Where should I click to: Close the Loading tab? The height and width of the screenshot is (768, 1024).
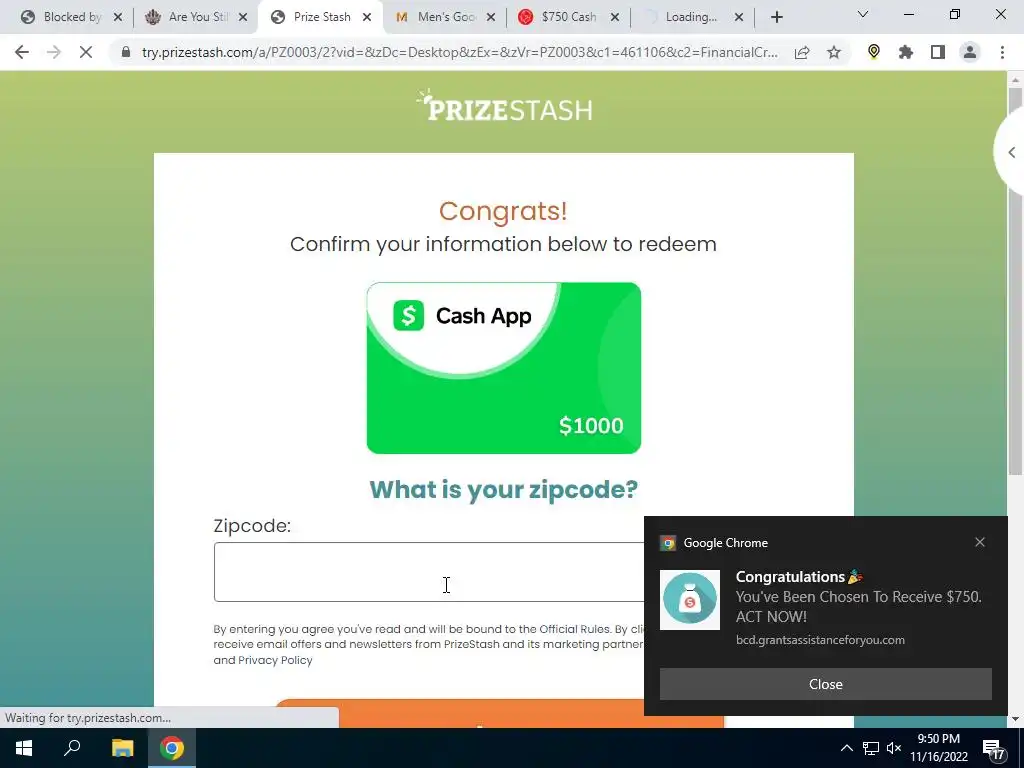[x=739, y=18]
